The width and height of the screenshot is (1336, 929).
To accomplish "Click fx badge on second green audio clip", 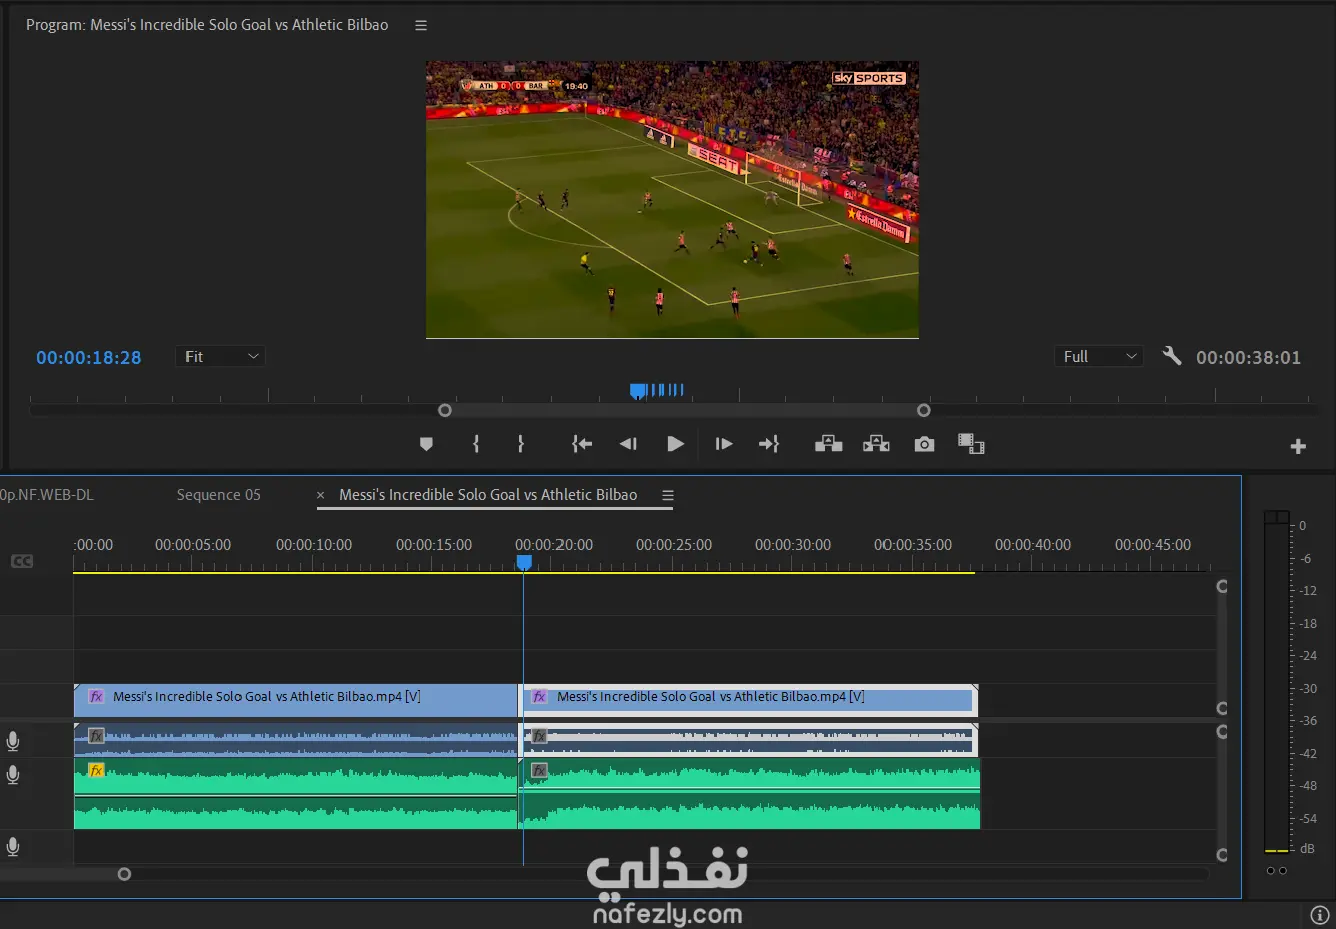I will click(x=540, y=770).
